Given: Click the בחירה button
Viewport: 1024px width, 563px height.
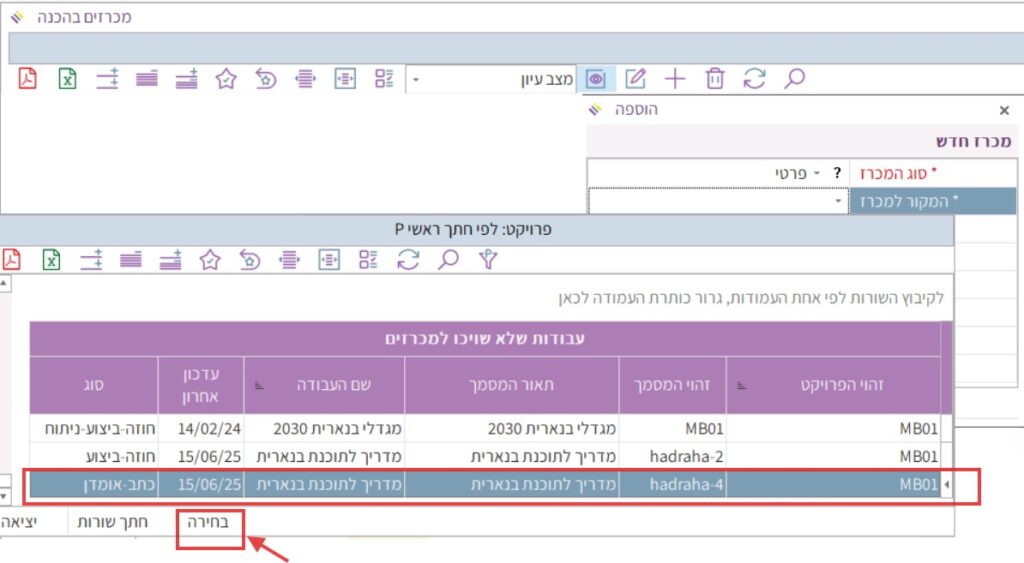Looking at the screenshot, I should 210,522.
